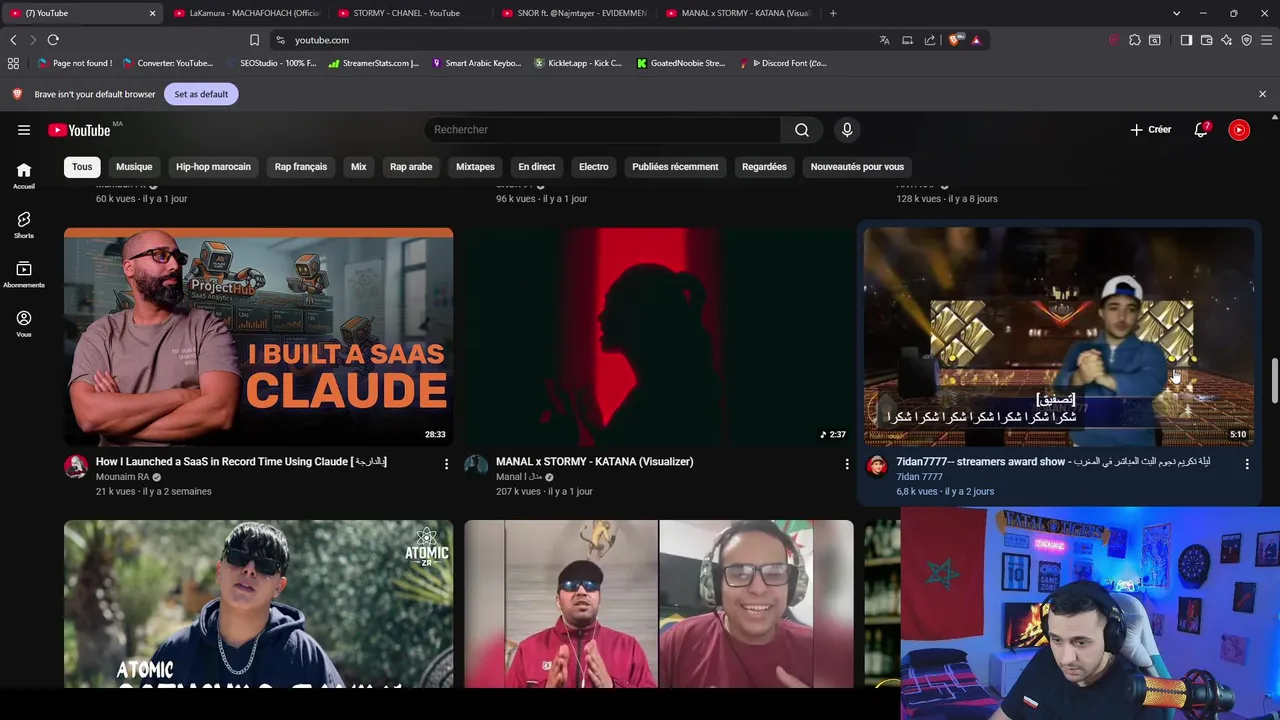Viewport: 1280px width, 720px height.
Task: Go back to the previous page
Action: pos(13,40)
